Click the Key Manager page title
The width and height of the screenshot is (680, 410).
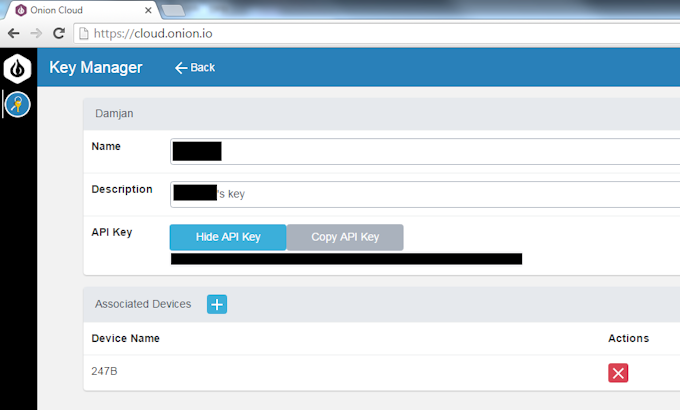coord(96,68)
